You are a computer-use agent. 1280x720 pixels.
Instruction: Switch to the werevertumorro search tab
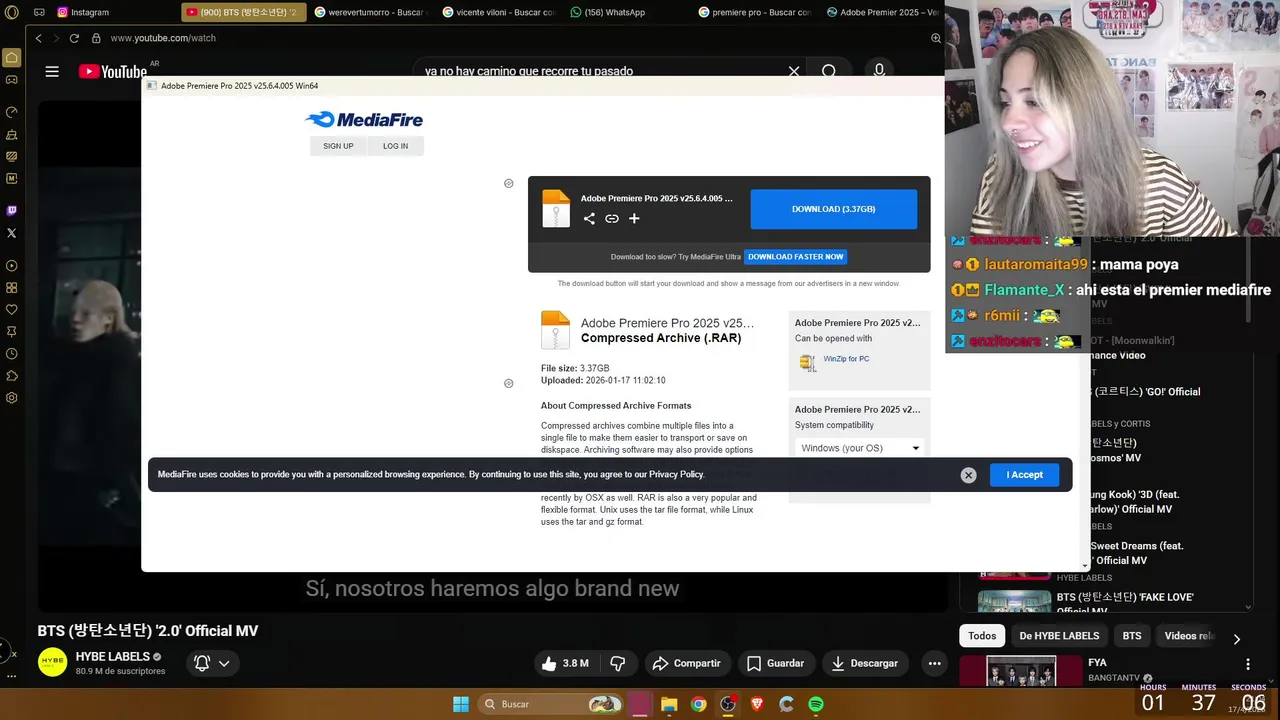(x=371, y=13)
